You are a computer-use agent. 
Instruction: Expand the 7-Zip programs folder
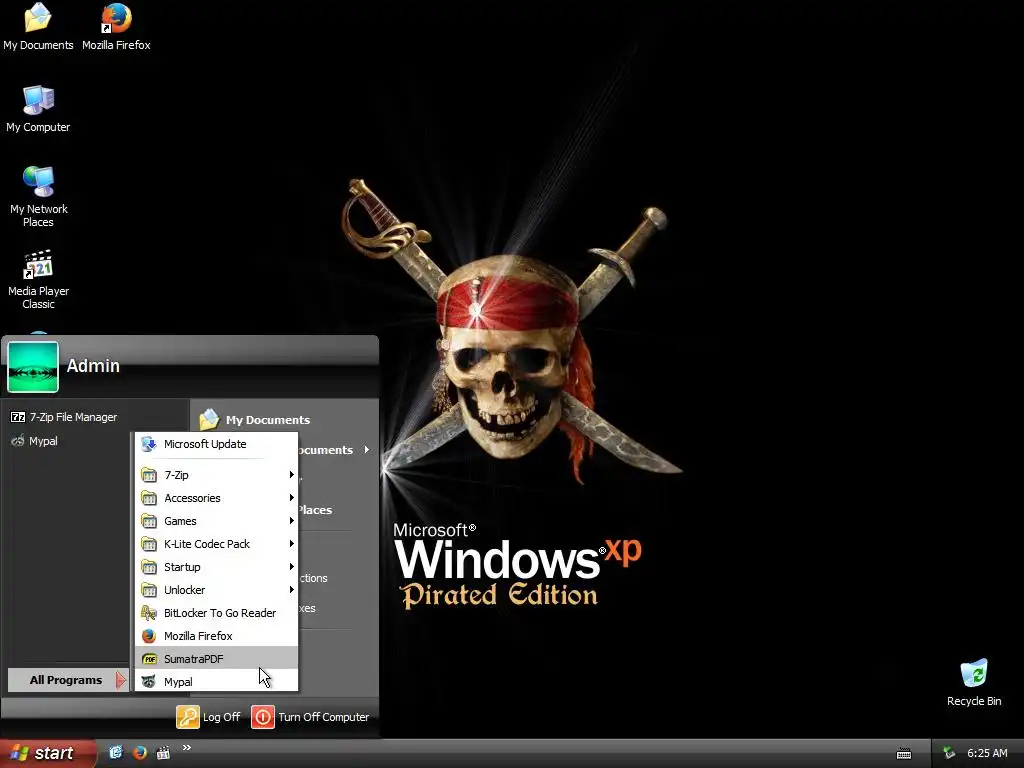(217, 475)
